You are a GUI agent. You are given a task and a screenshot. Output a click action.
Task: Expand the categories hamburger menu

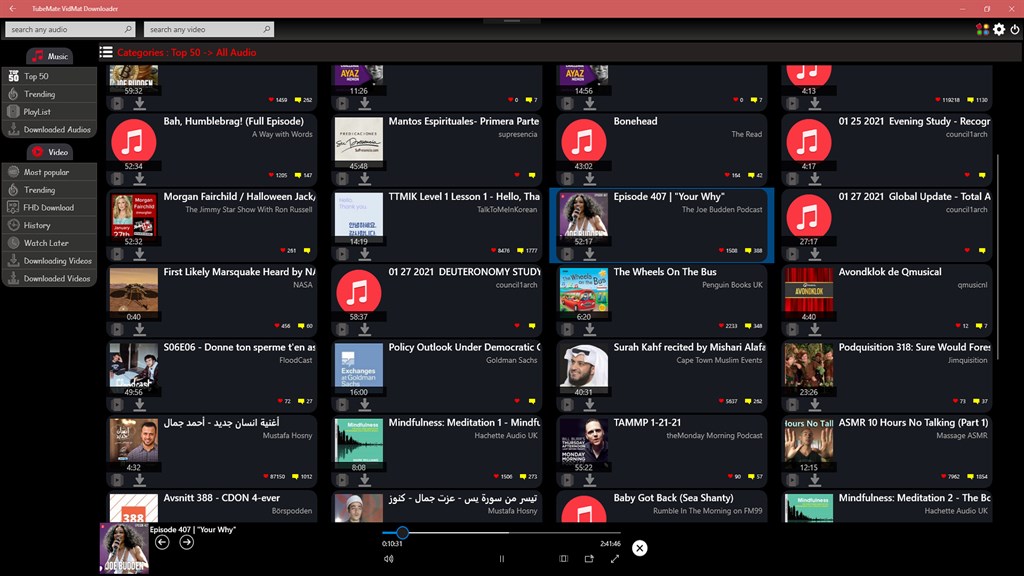coord(106,52)
